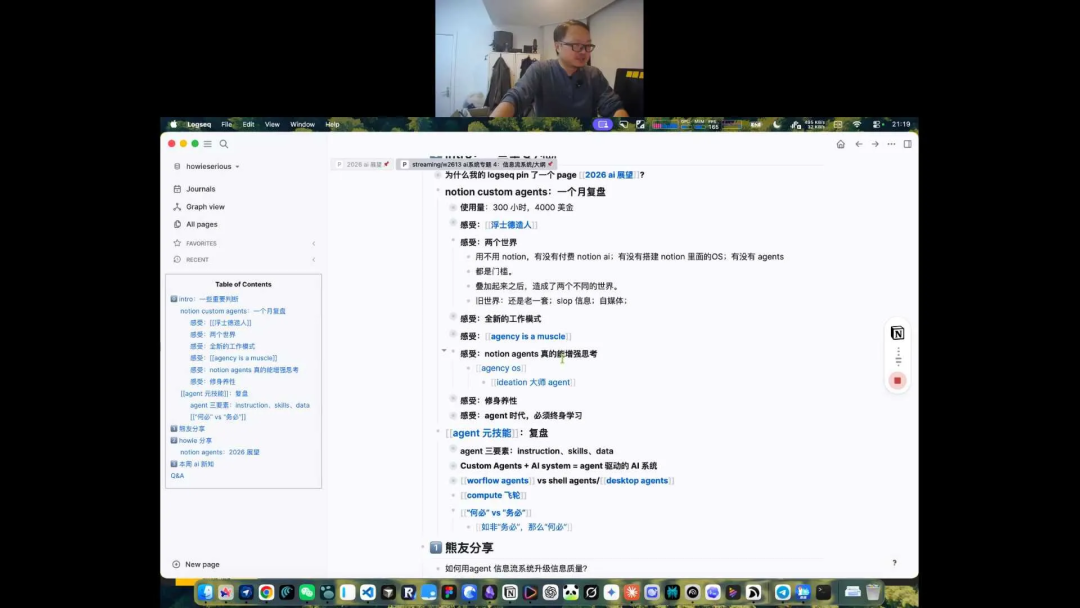Collapse the 'notion agents 真的能增强思考' block
Image resolution: width=1080 pixels, height=608 pixels.
(444, 351)
